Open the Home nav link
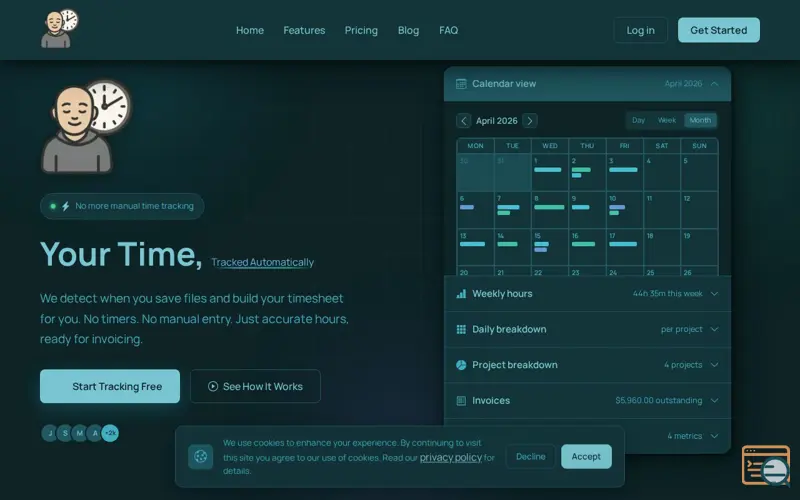 [x=250, y=30]
